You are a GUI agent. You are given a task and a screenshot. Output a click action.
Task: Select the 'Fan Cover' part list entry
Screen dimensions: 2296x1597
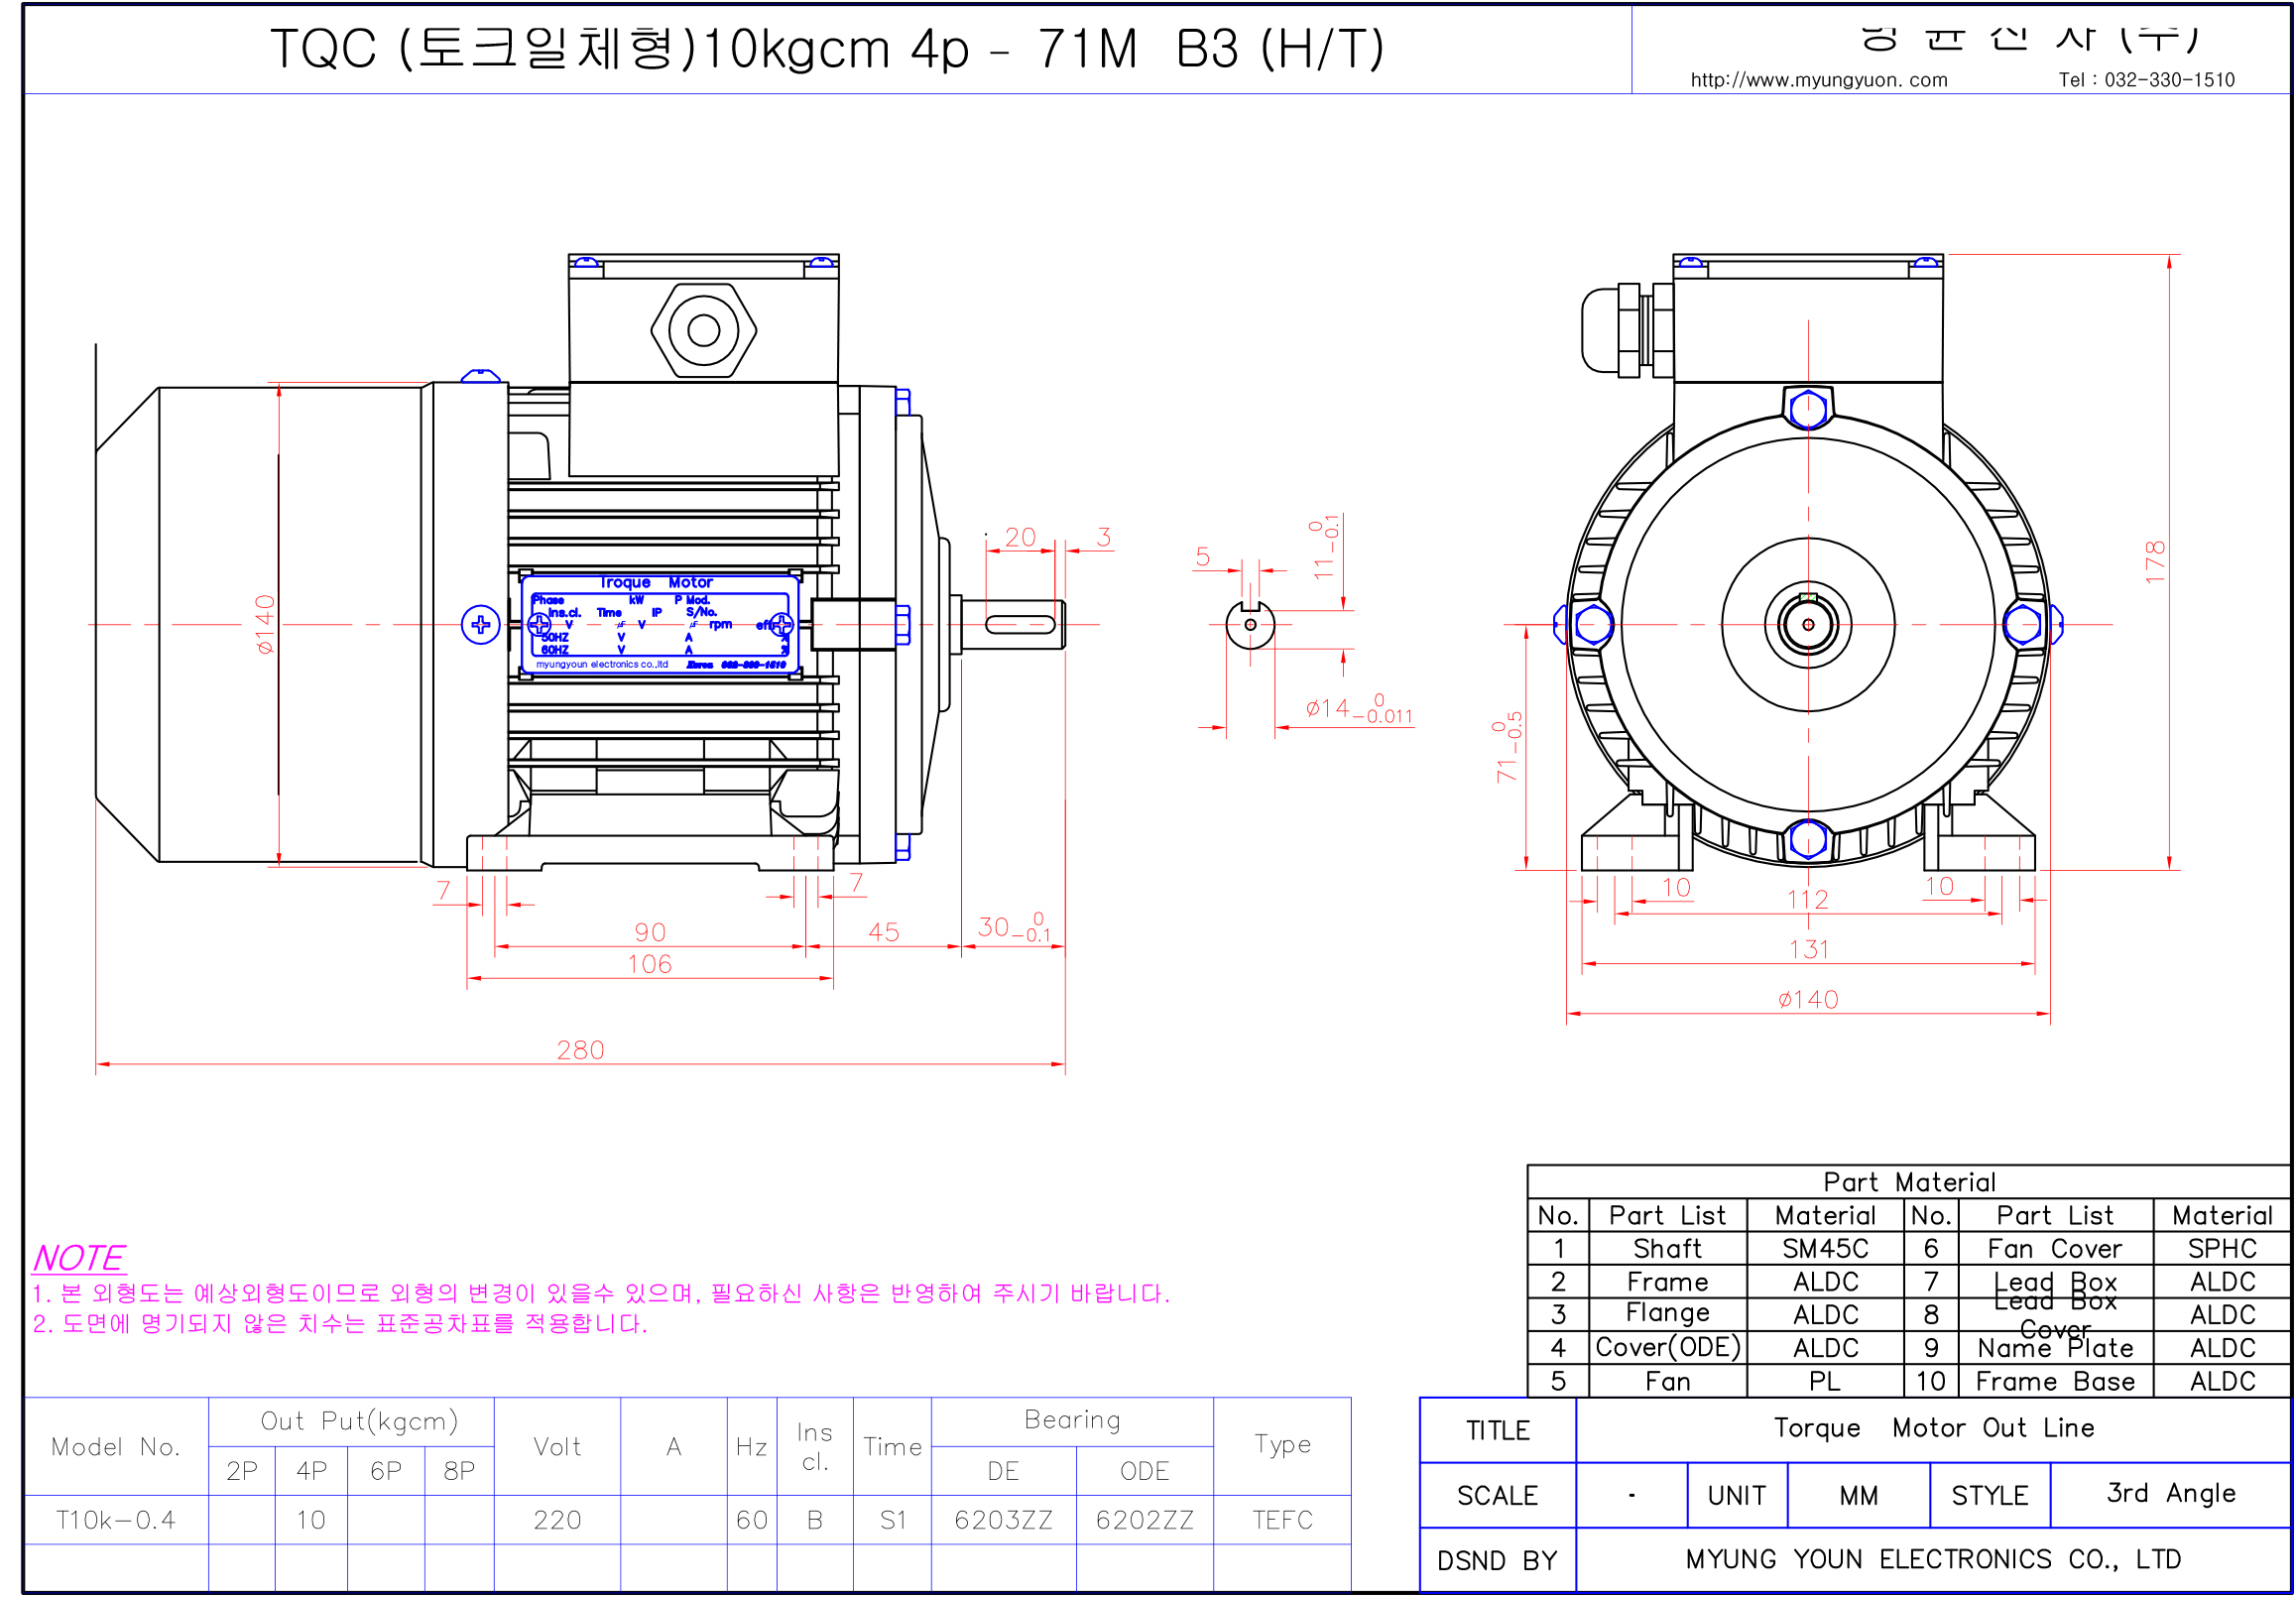pyautogui.click(x=2054, y=1248)
